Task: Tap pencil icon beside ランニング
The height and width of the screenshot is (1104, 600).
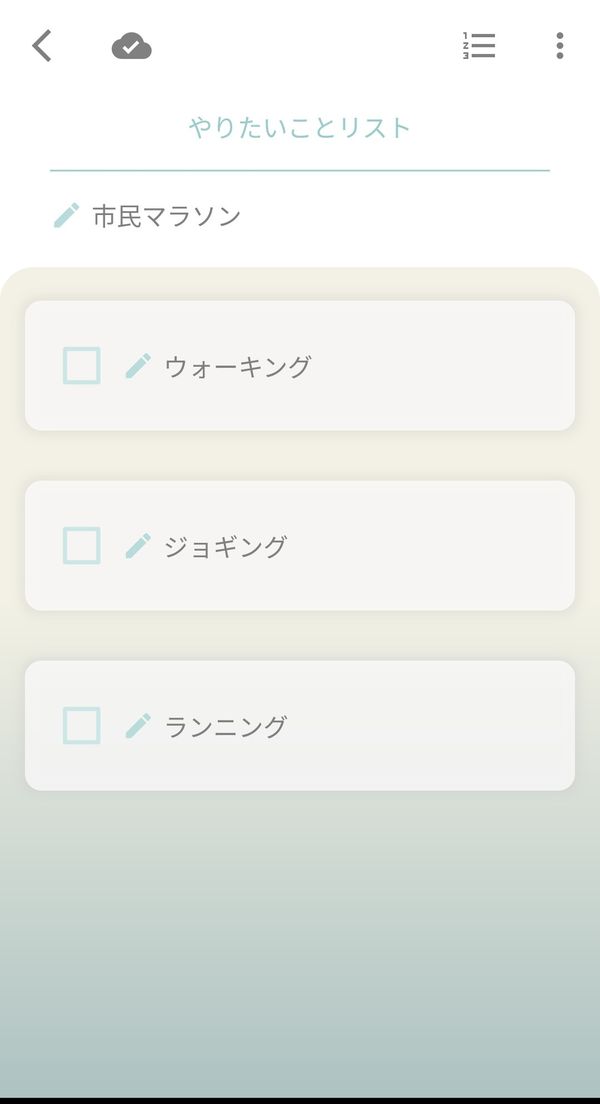Action: pyautogui.click(x=138, y=726)
